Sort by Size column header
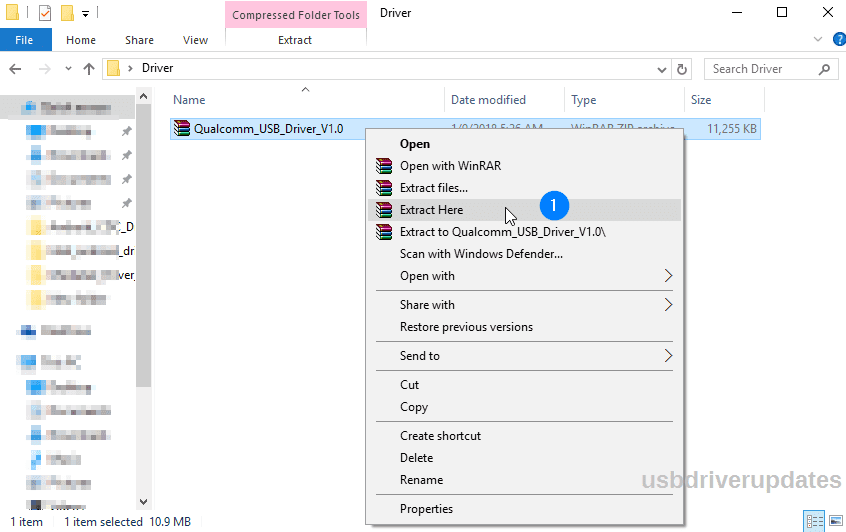The width and height of the screenshot is (846, 532). [x=701, y=100]
